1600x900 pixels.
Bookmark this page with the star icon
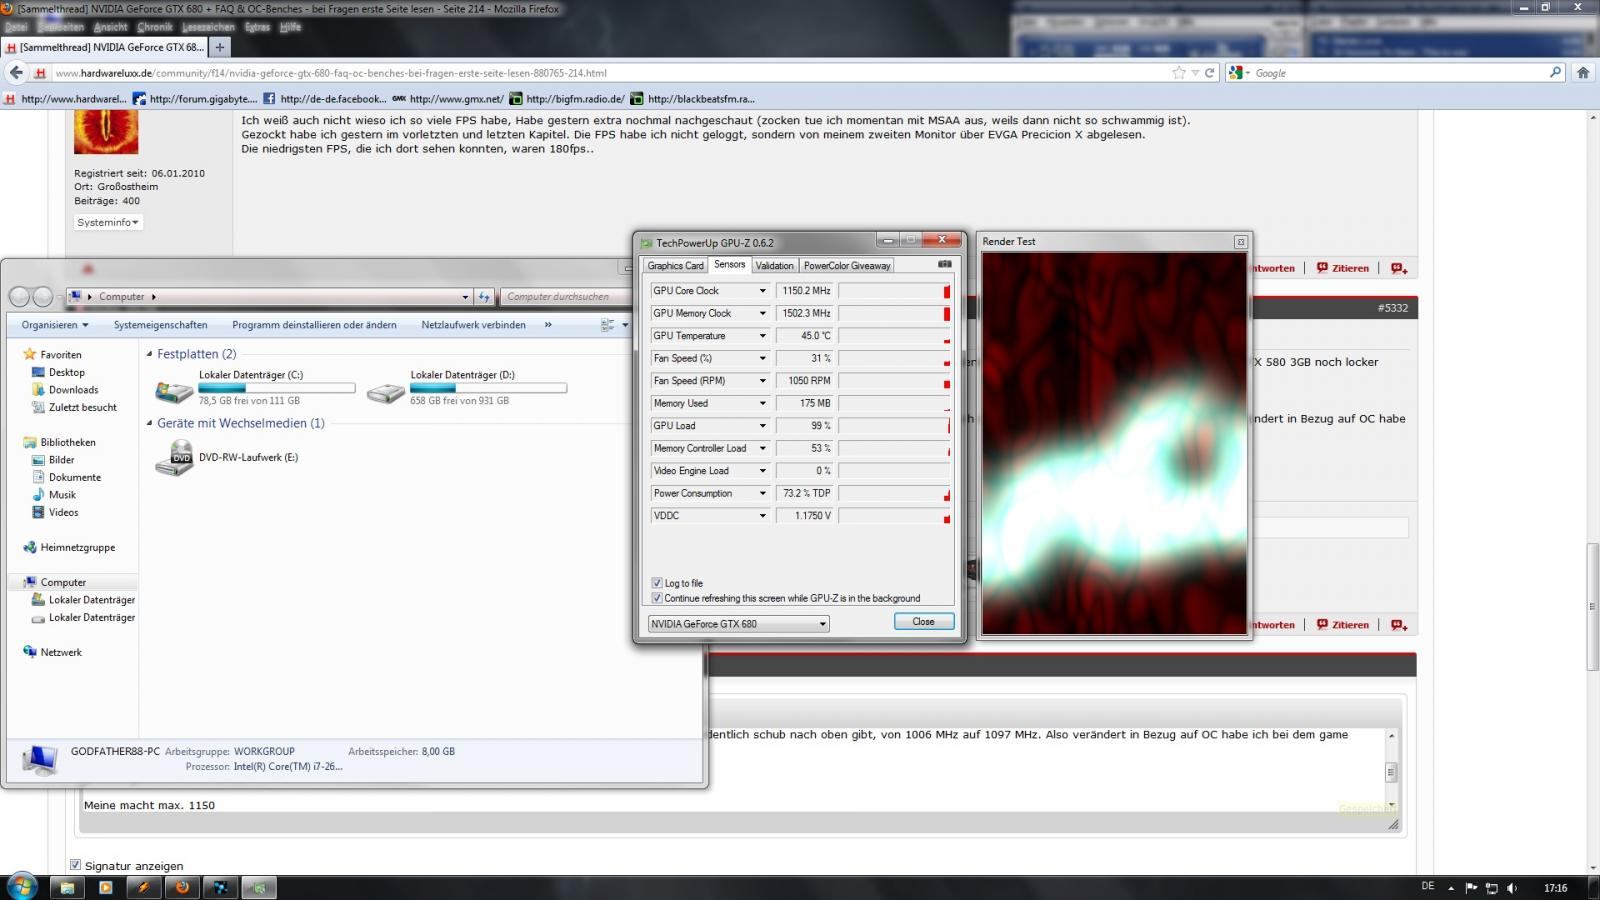[x=1179, y=73]
